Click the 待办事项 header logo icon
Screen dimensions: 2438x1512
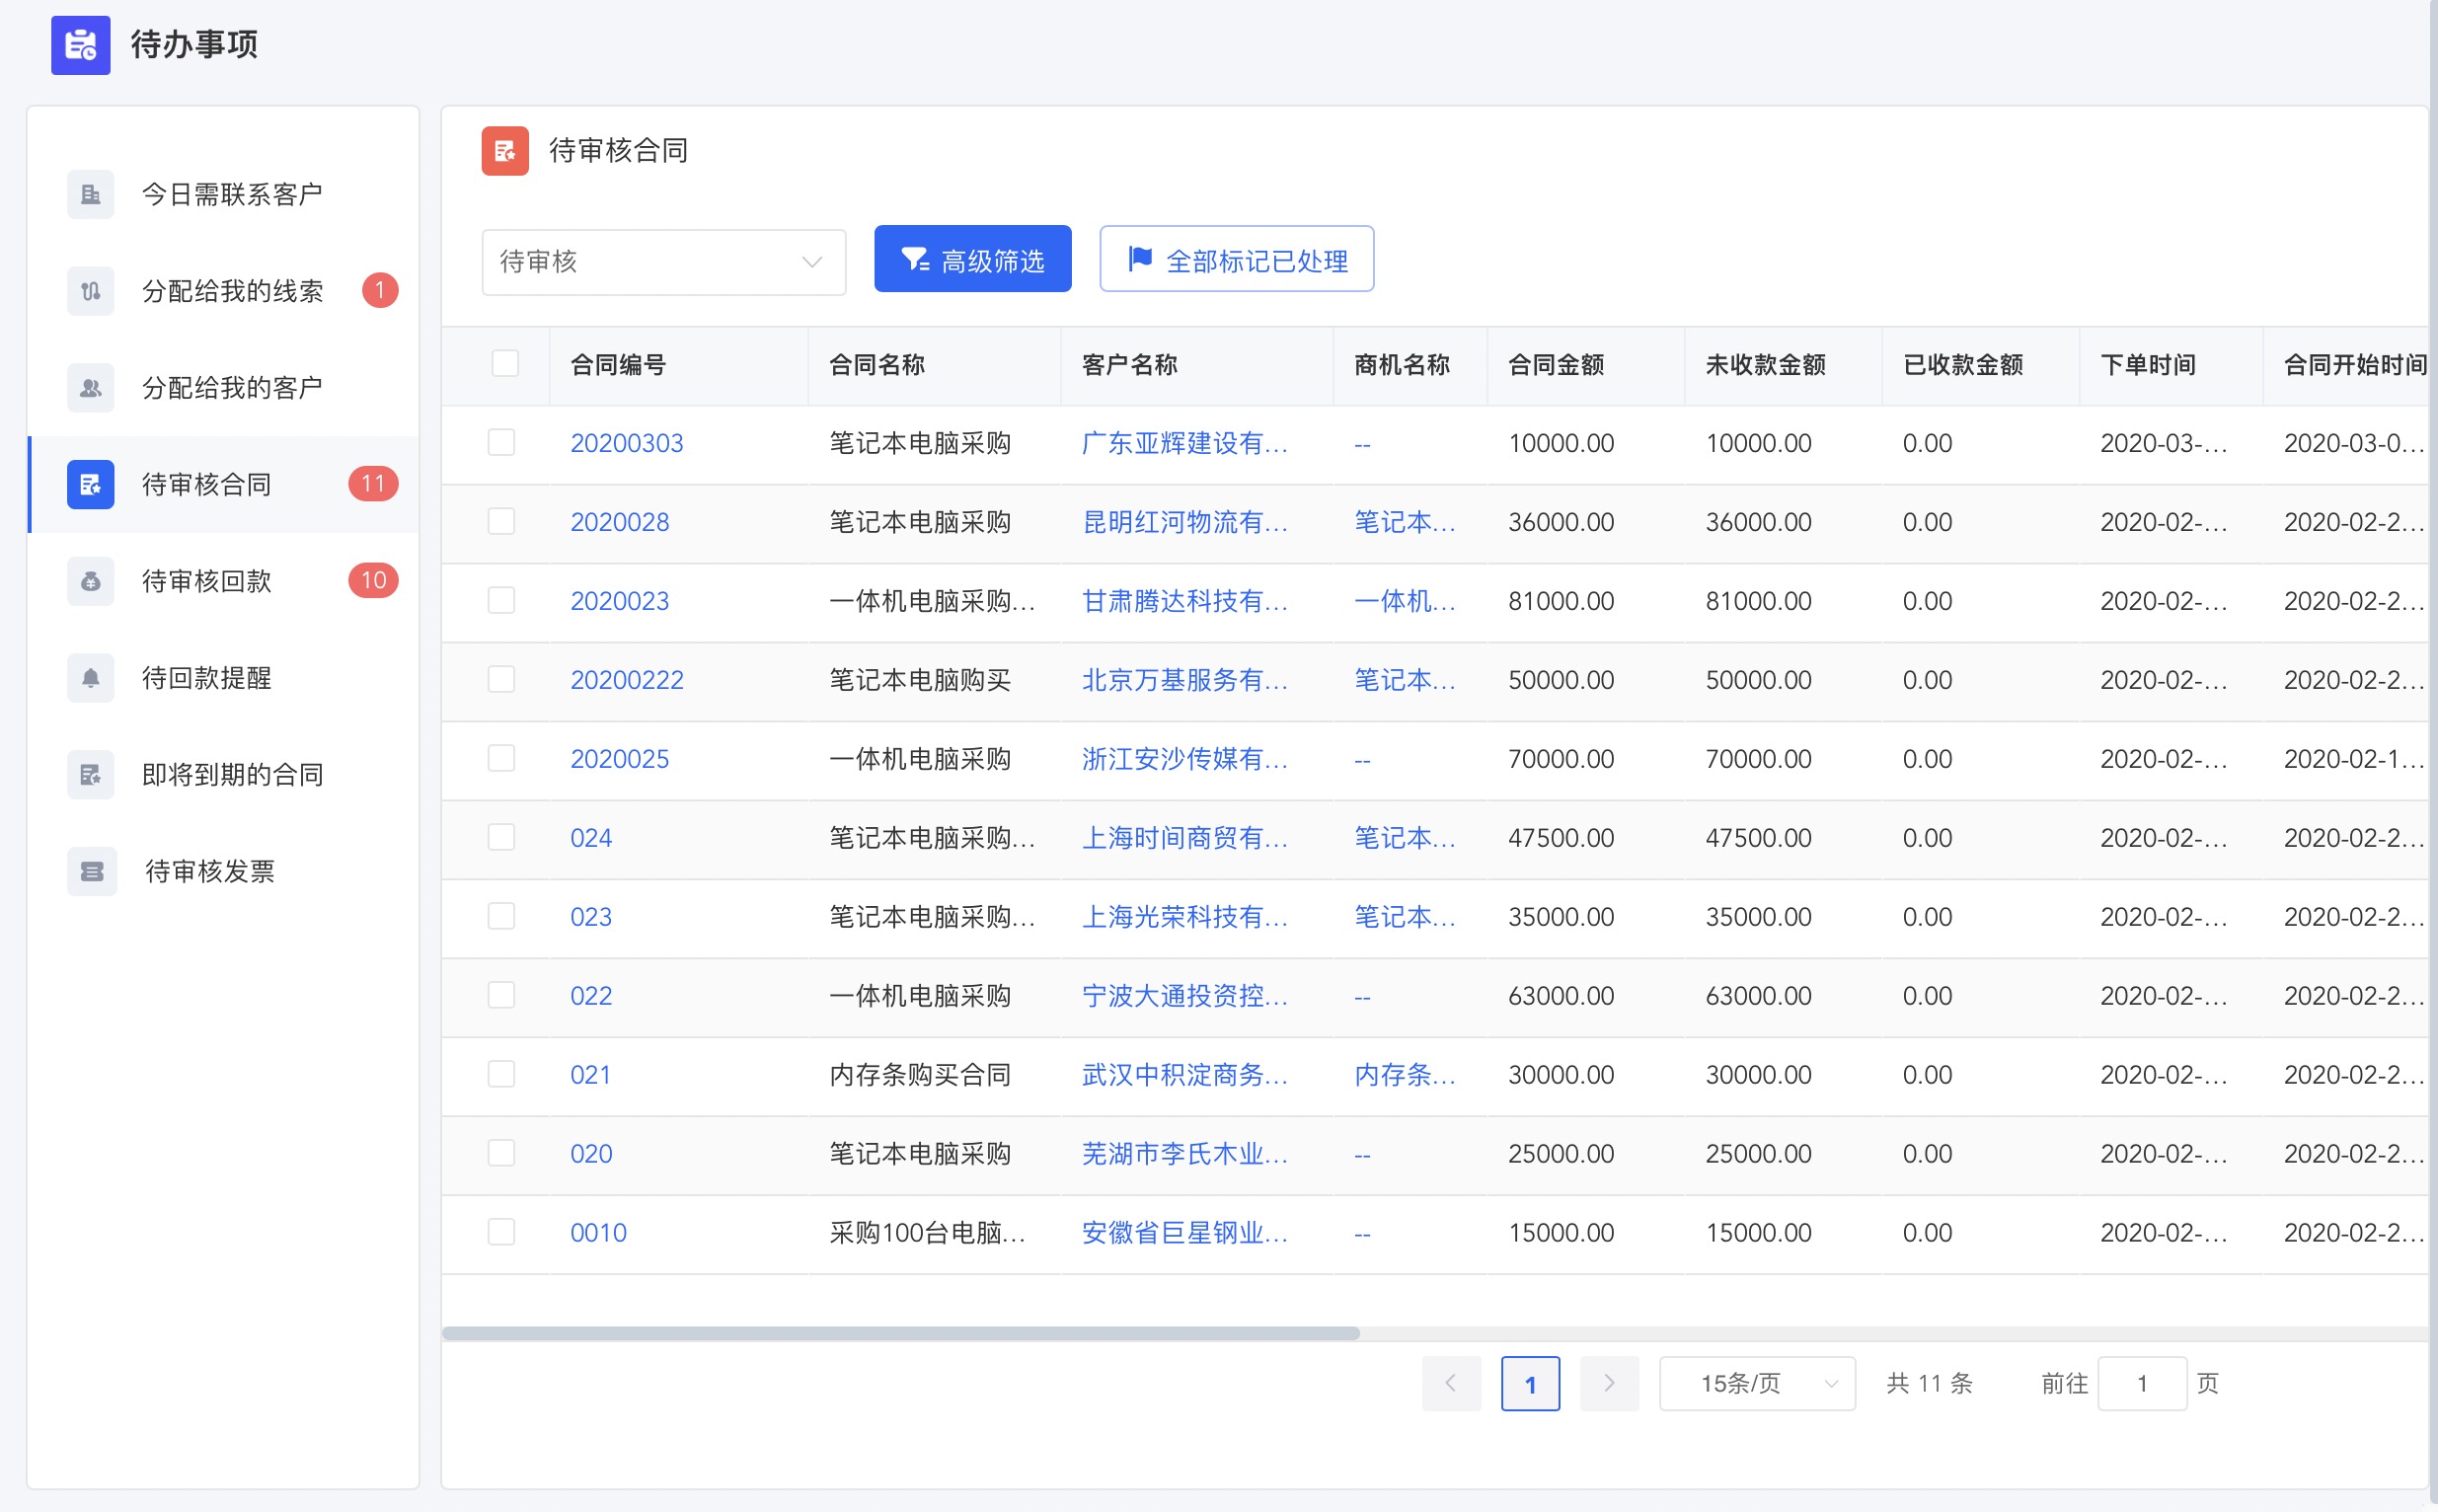tap(80, 45)
